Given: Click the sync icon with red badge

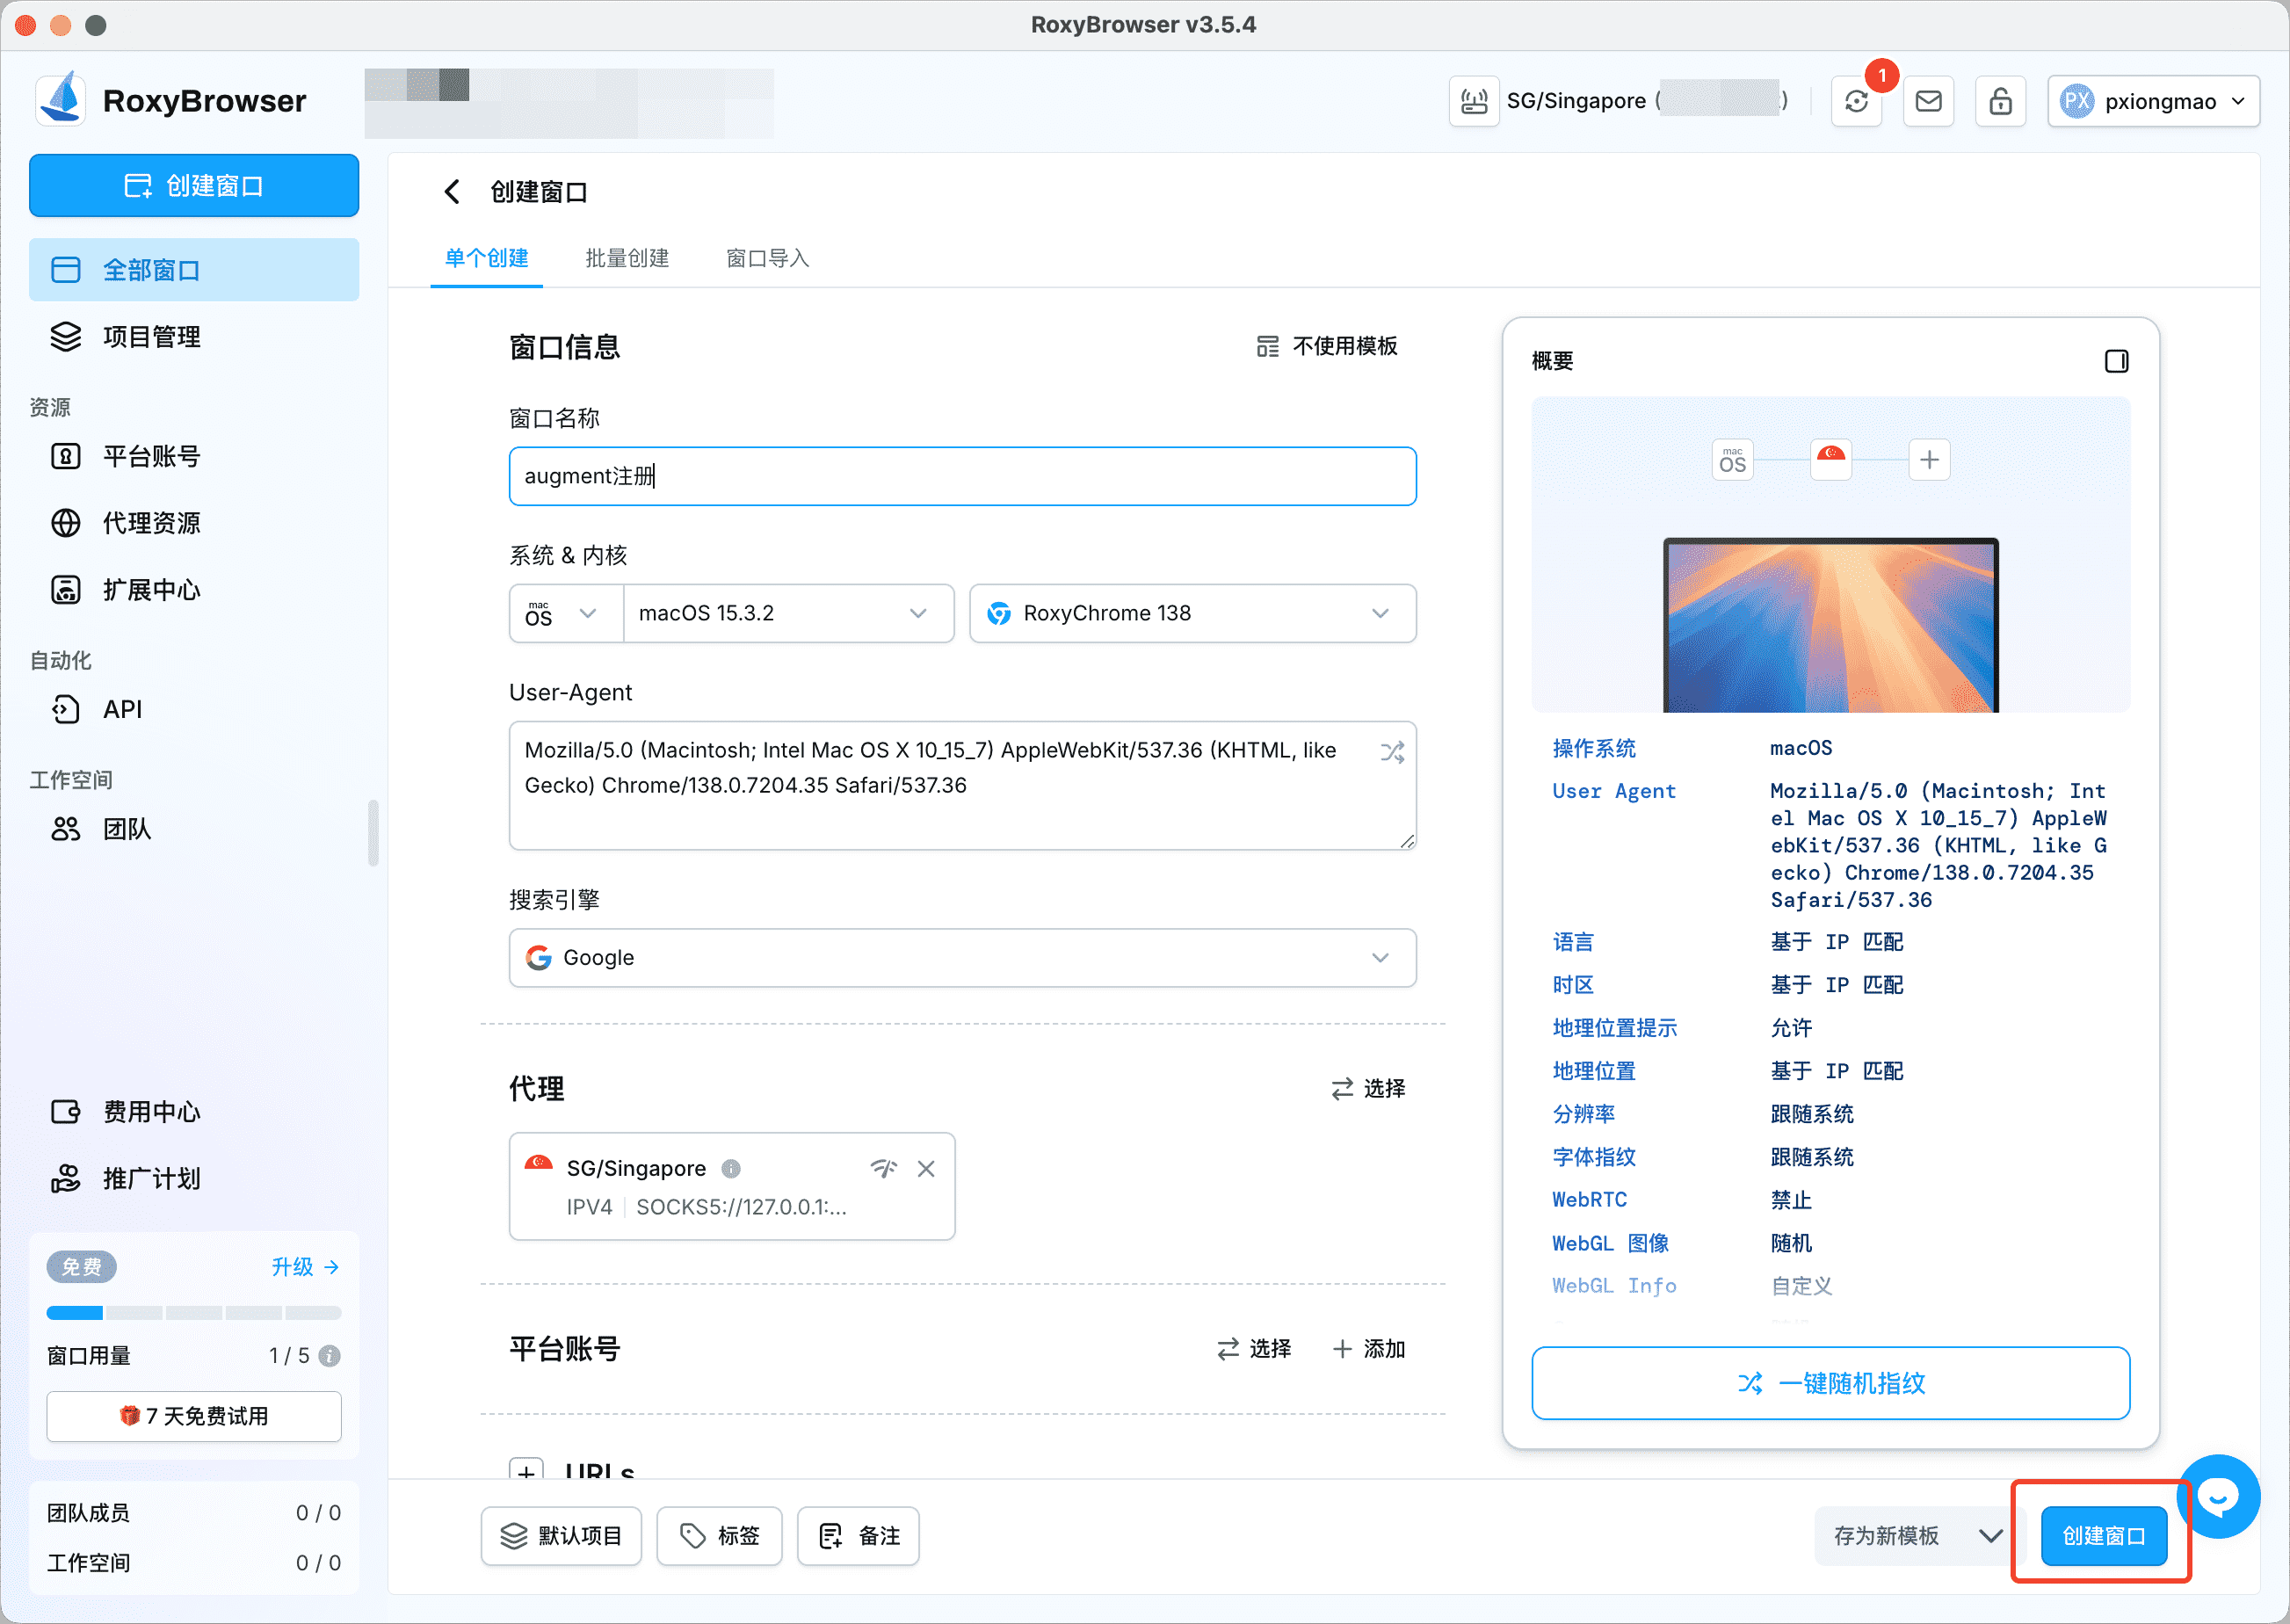Looking at the screenshot, I should click(1857, 100).
